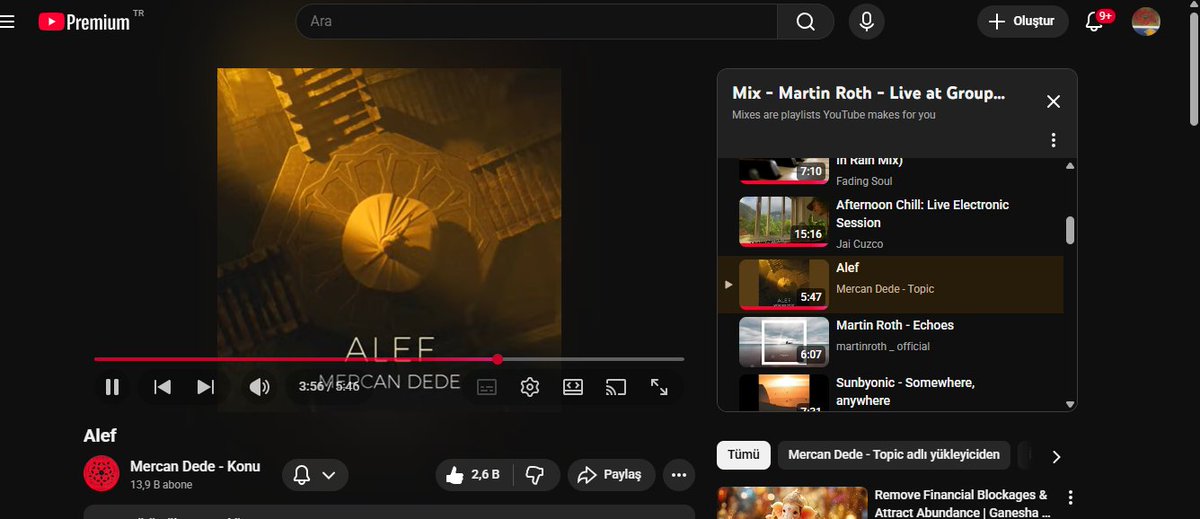Toggle subtitles in the player
Screen dimensions: 1200x519
pos(487,387)
